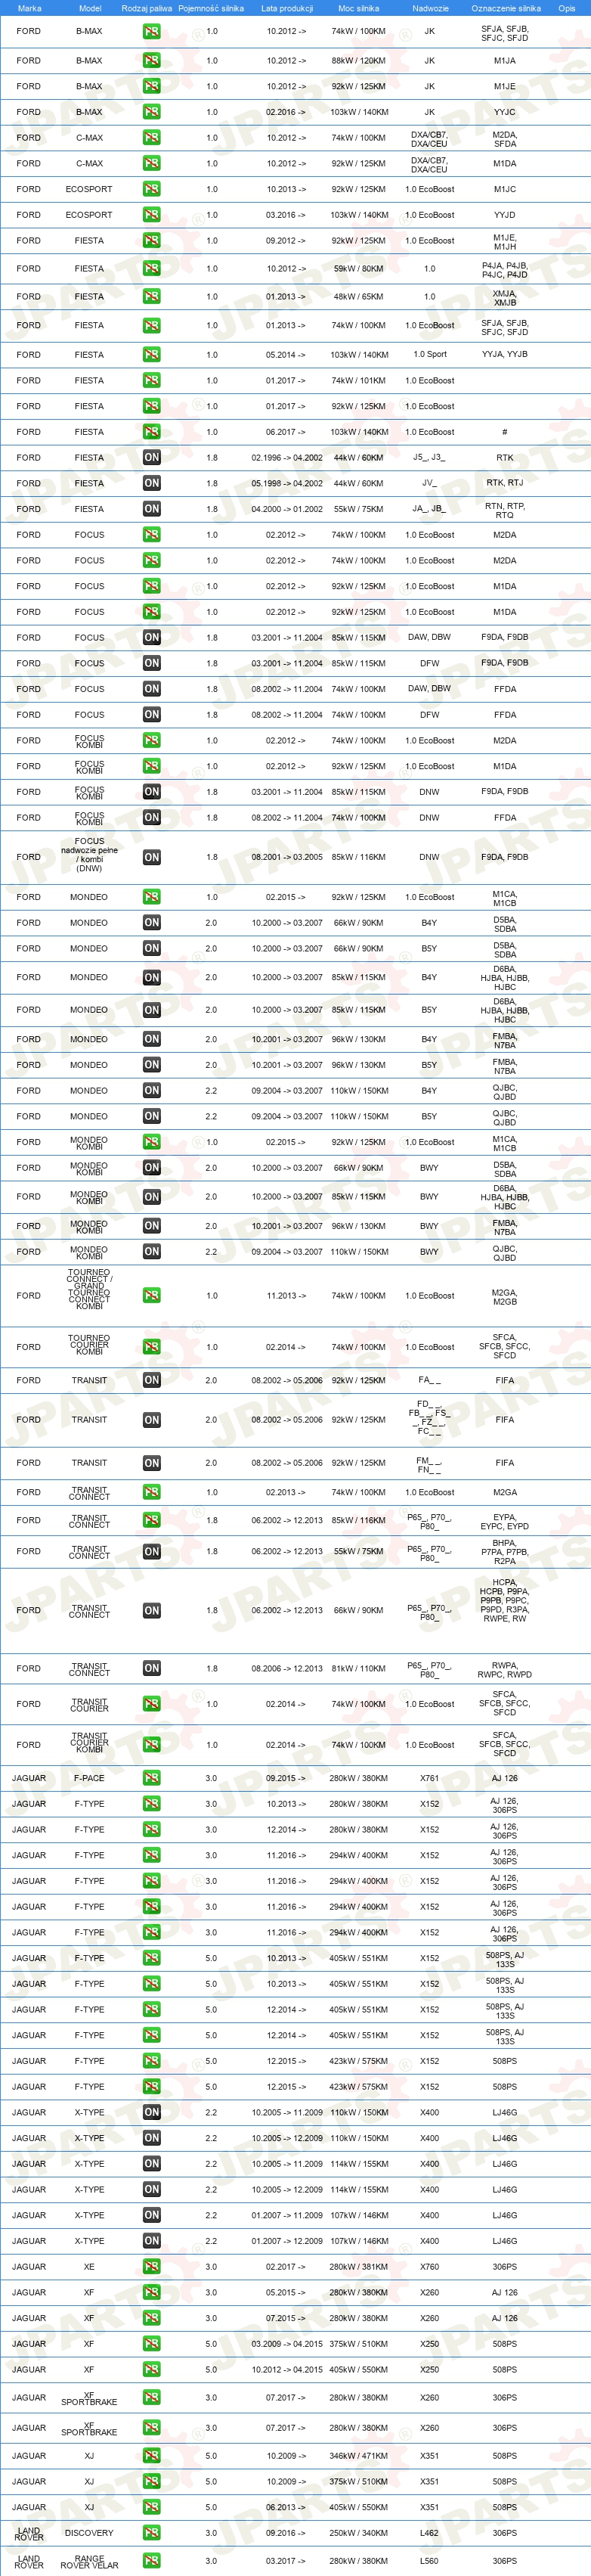Image resolution: width=591 pixels, height=2576 pixels.
Task: Click the ON diesel icon in the FIESTA JV_ row
Action: click(151, 483)
